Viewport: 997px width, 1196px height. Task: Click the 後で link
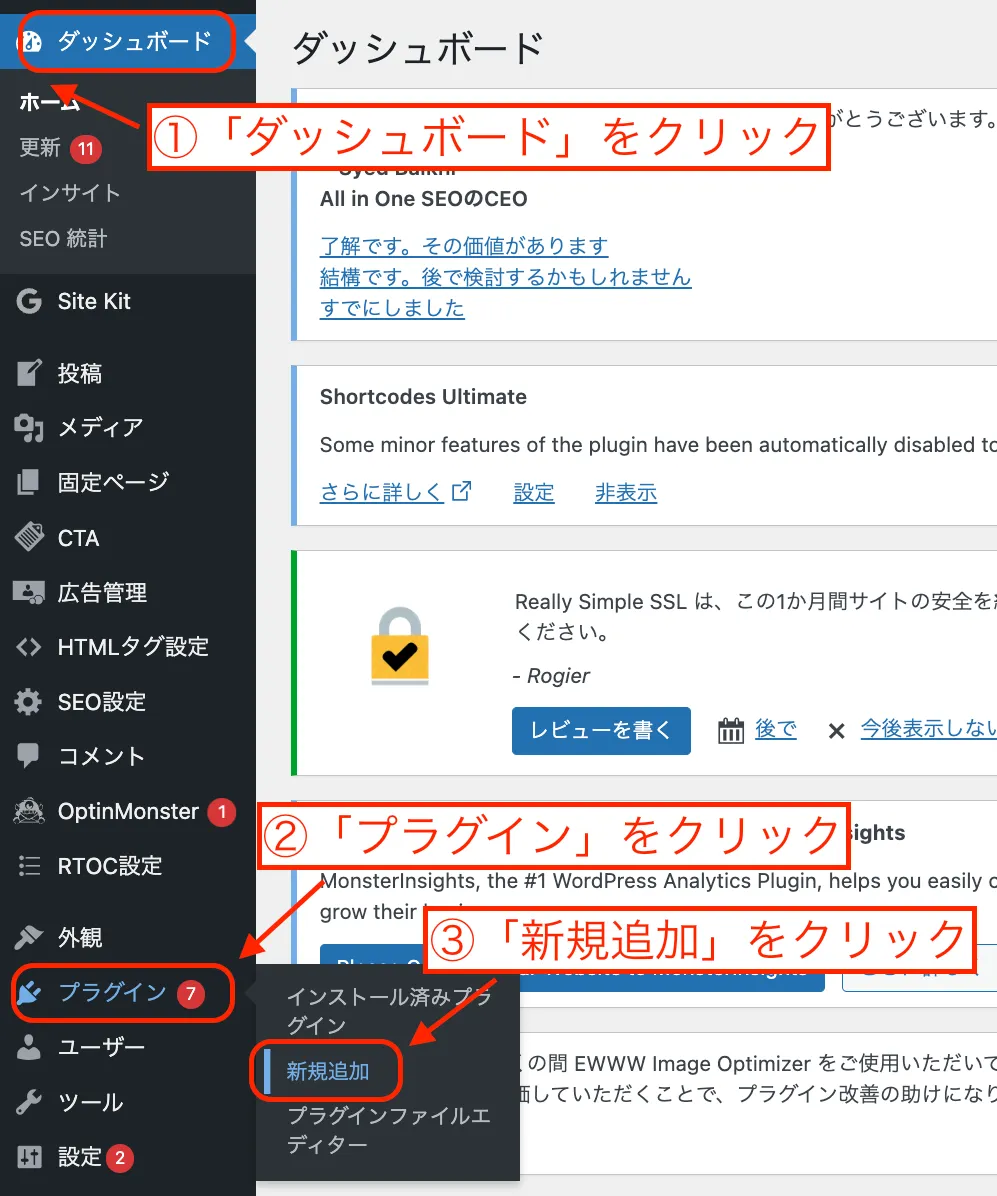(775, 729)
